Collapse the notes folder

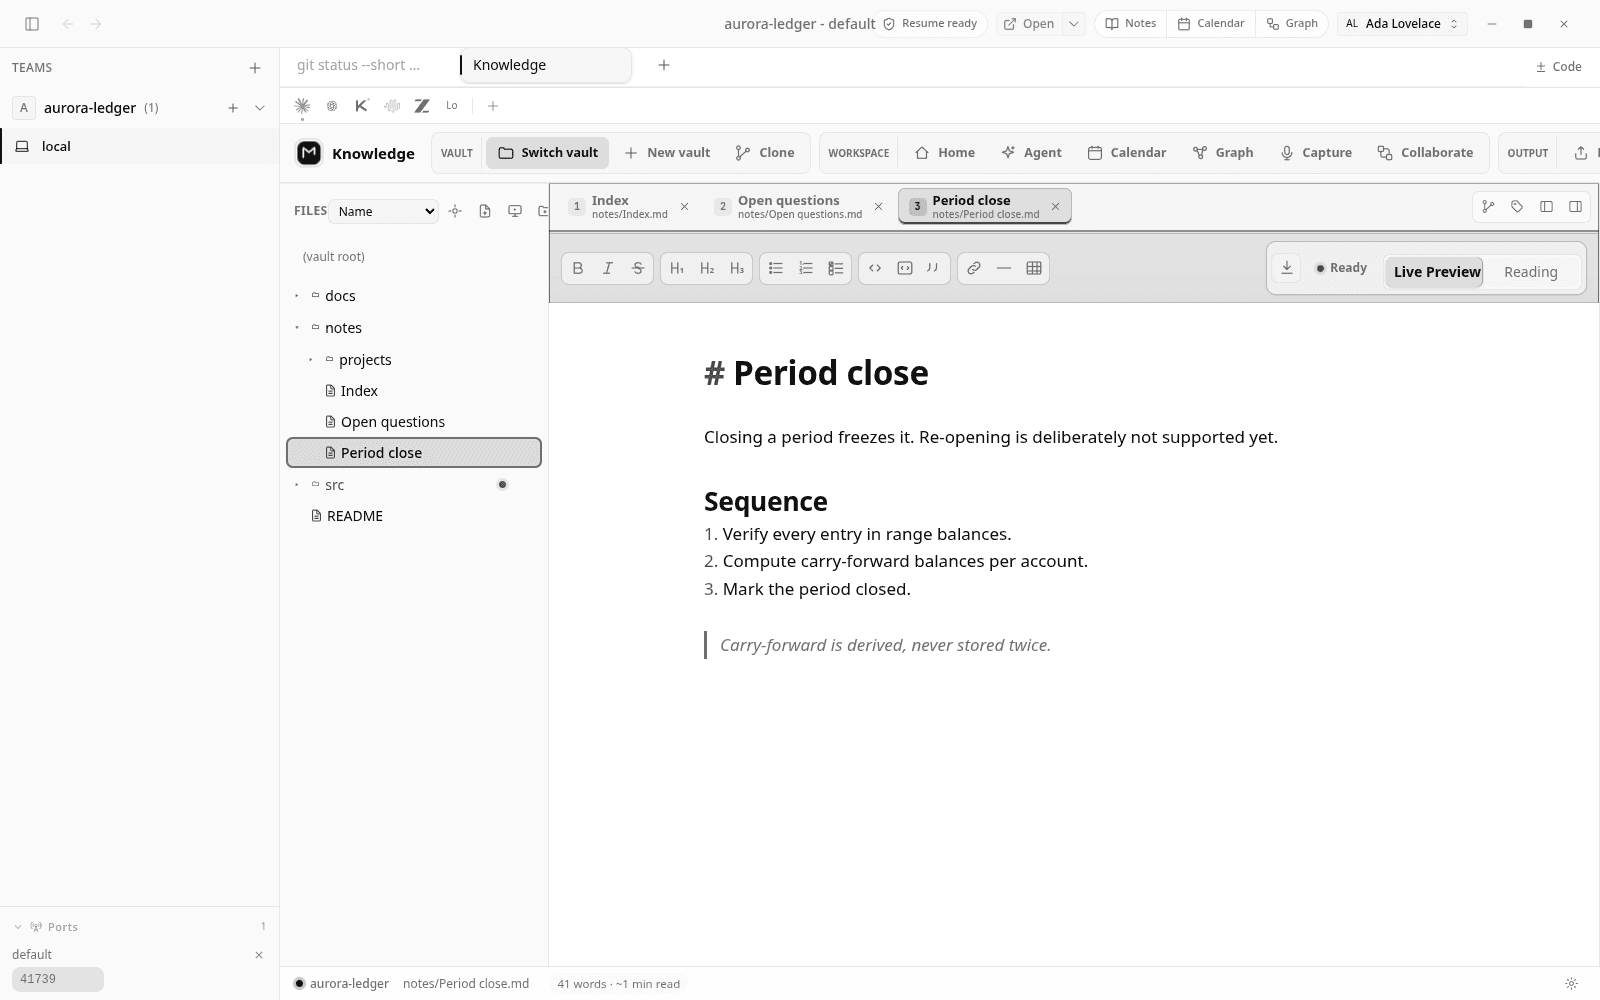tap(297, 328)
